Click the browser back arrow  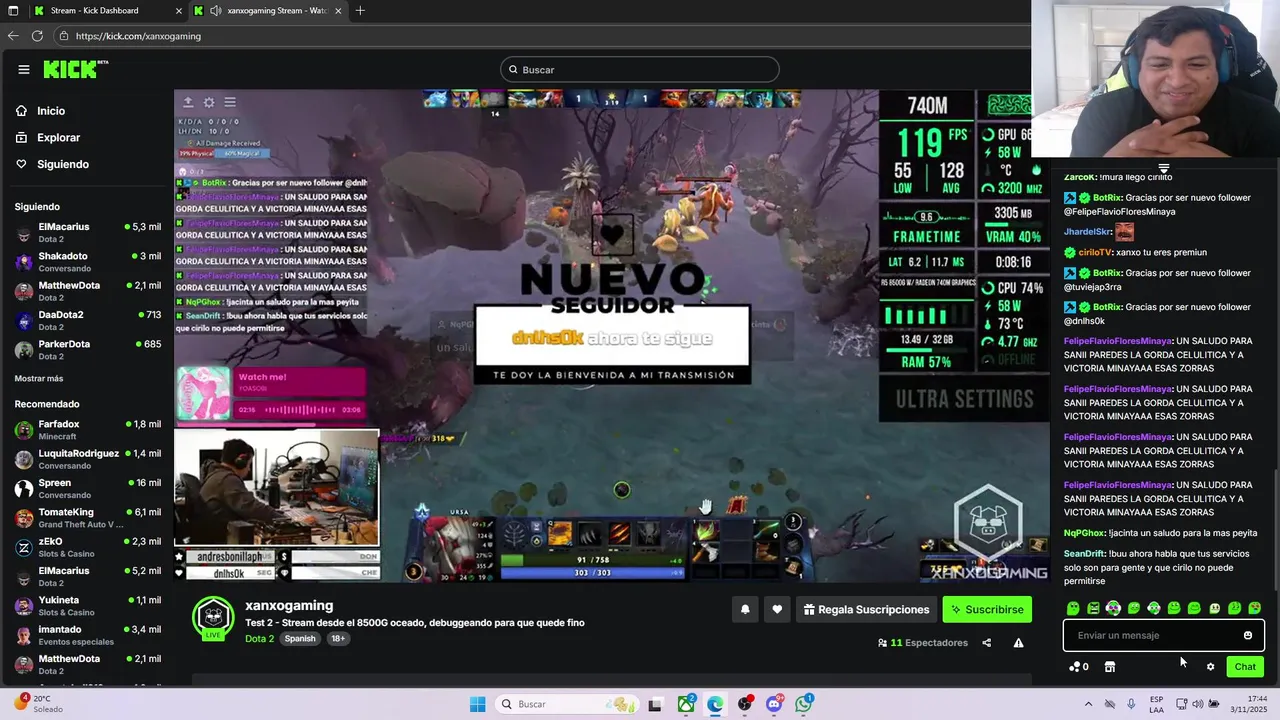click(x=13, y=35)
